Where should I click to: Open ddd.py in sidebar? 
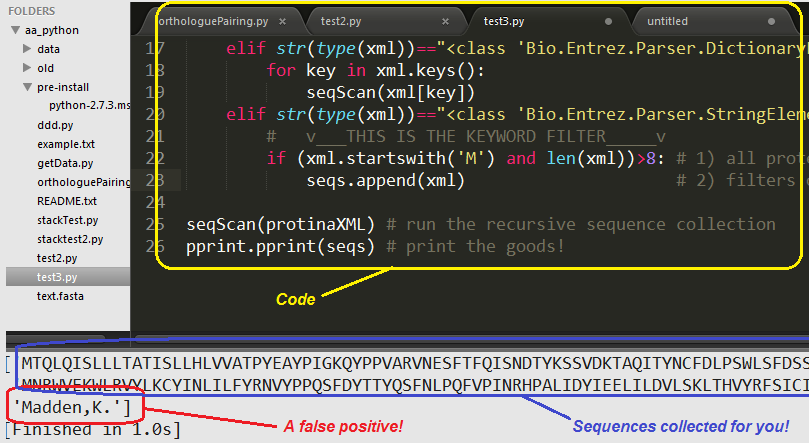55,125
